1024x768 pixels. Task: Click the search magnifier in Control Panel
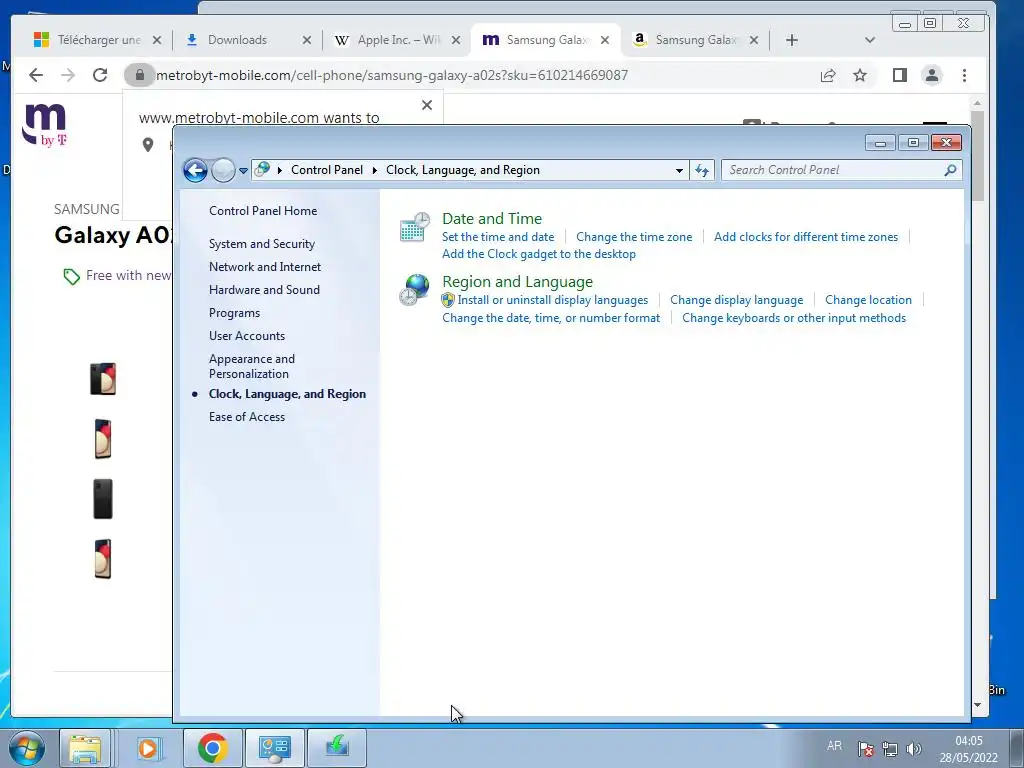tap(950, 170)
